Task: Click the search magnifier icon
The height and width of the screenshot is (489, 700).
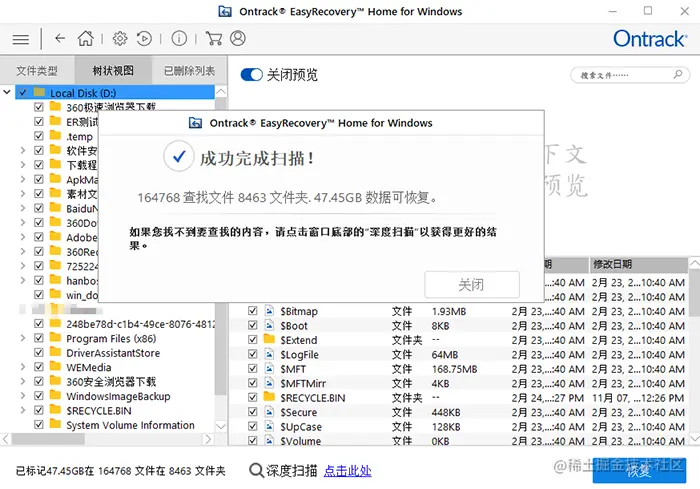Action: [x=678, y=74]
